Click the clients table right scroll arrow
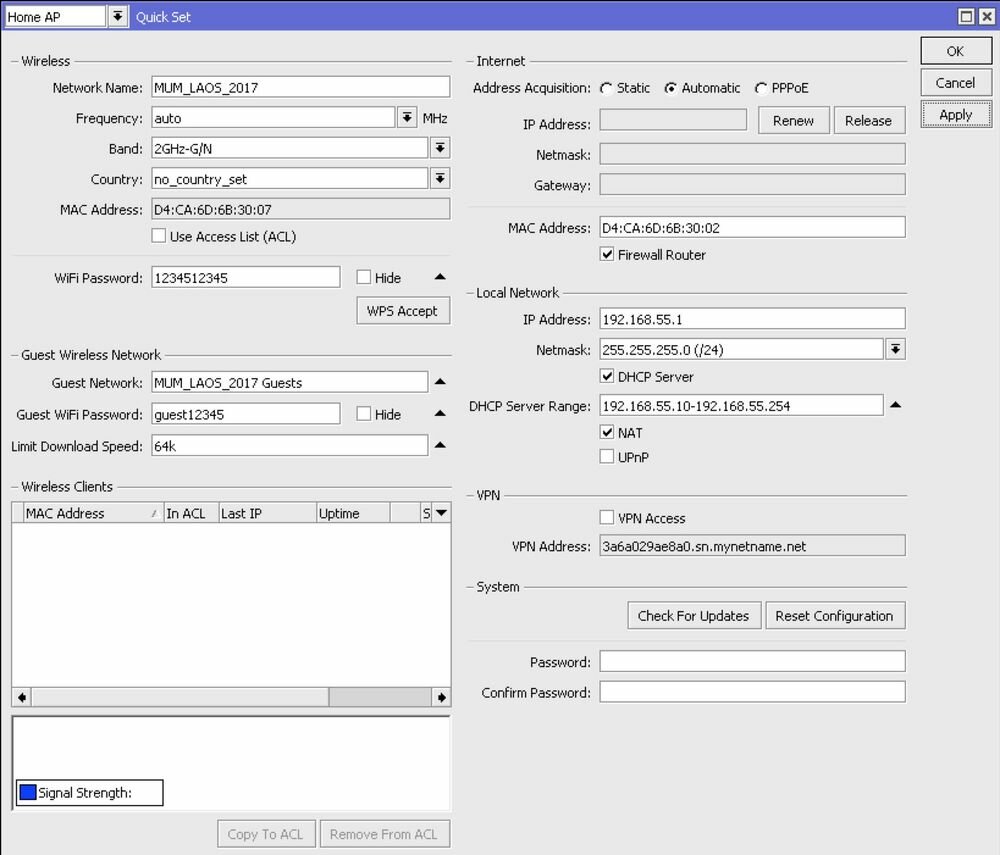This screenshot has width=1000, height=855. point(441,697)
